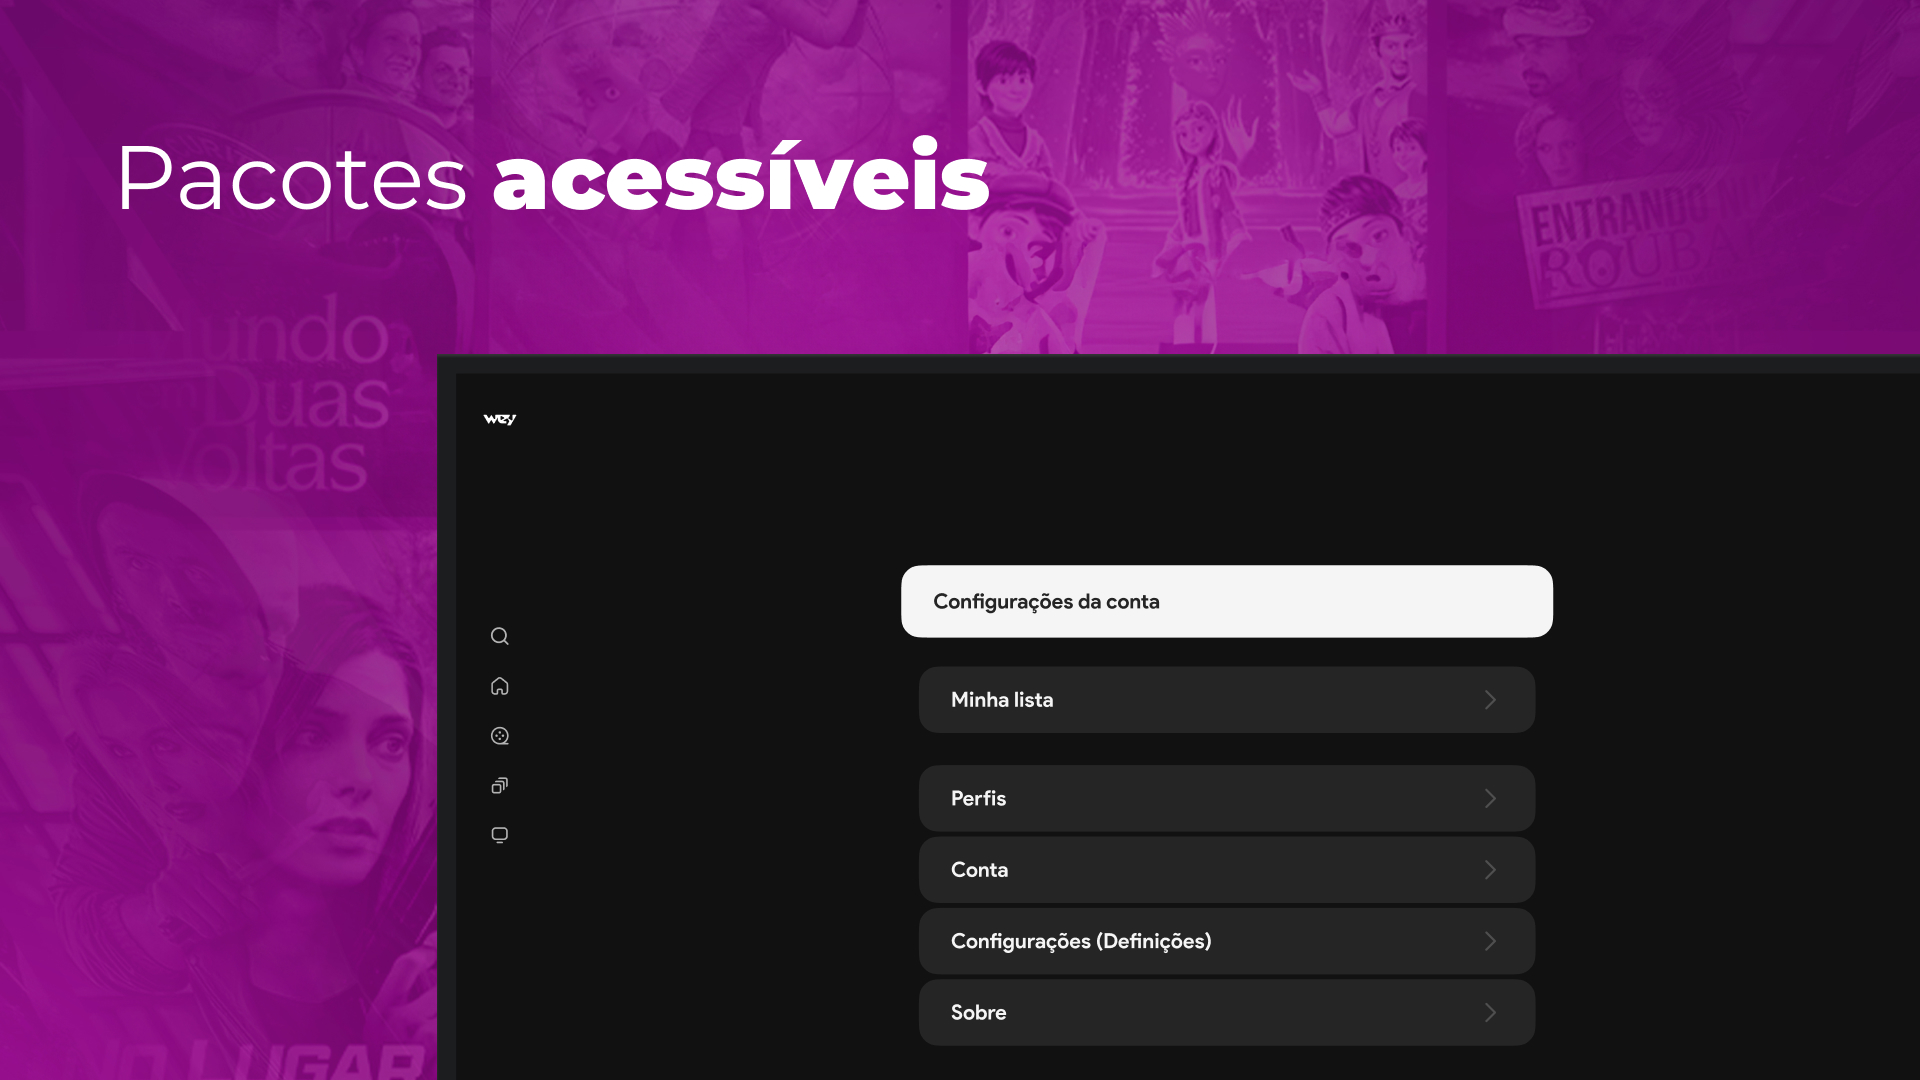Open the Minha lista row
The height and width of the screenshot is (1080, 1920).
[x=1226, y=700]
